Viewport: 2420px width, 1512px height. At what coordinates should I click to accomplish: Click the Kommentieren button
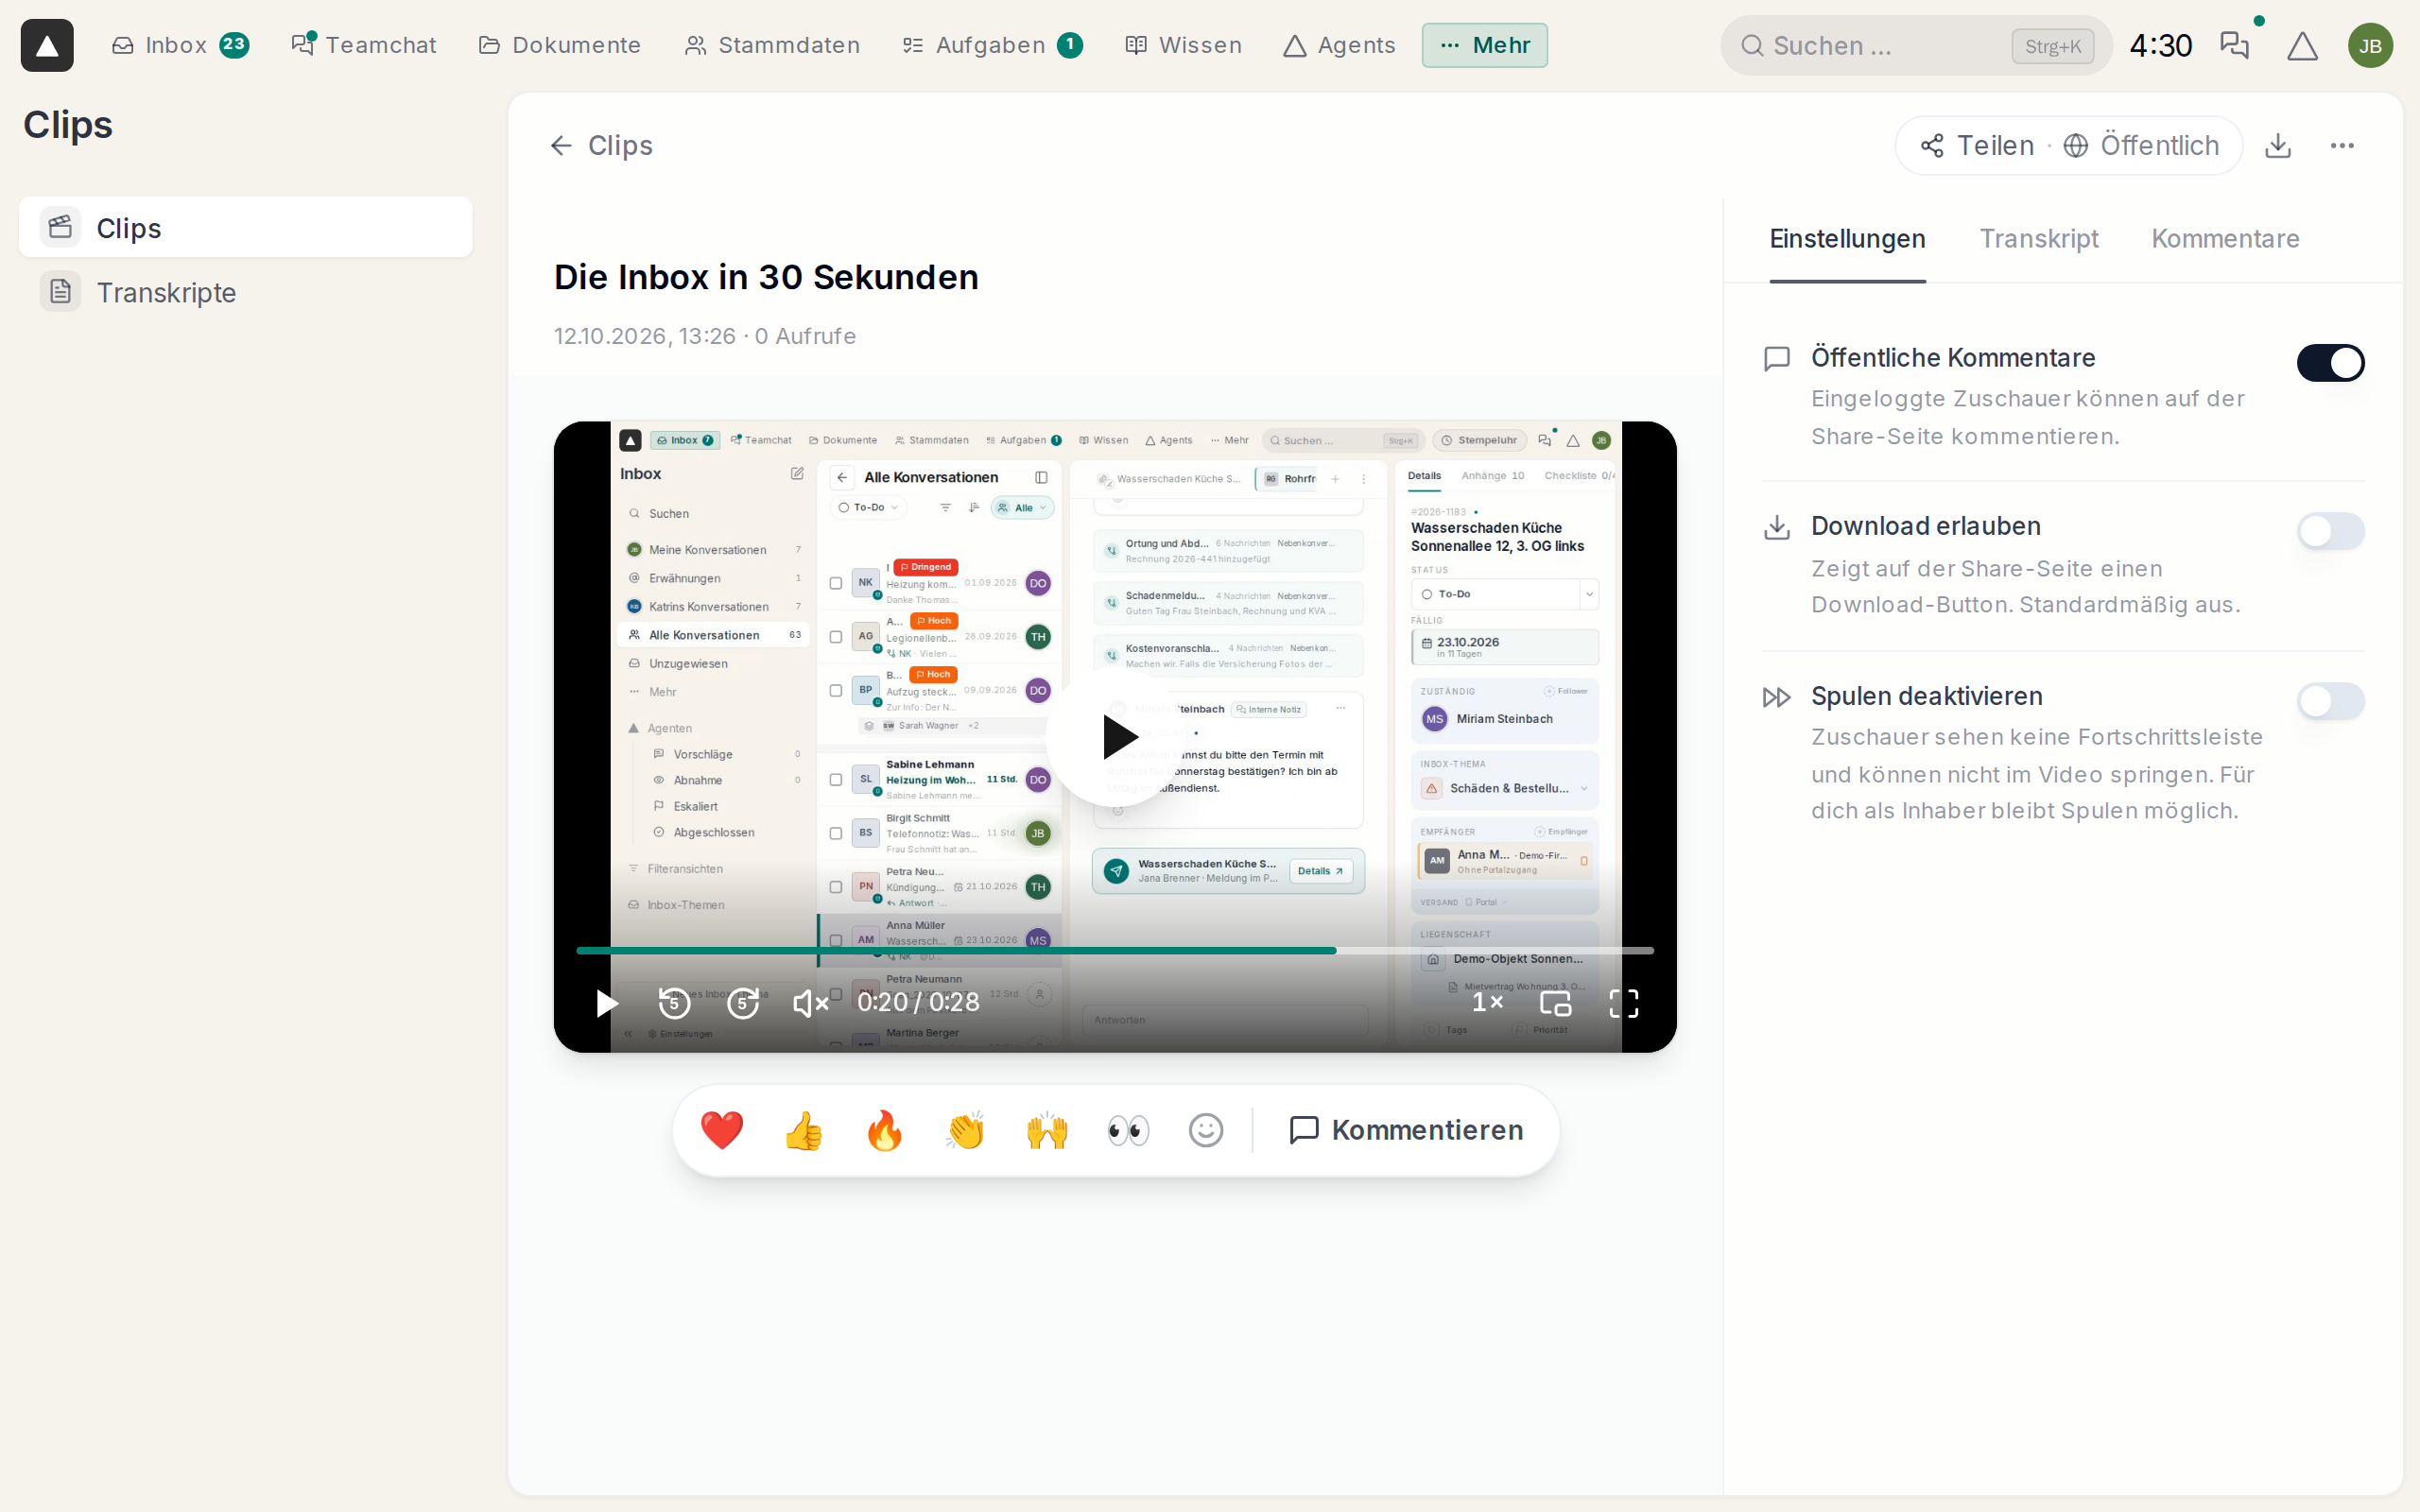click(x=1406, y=1130)
